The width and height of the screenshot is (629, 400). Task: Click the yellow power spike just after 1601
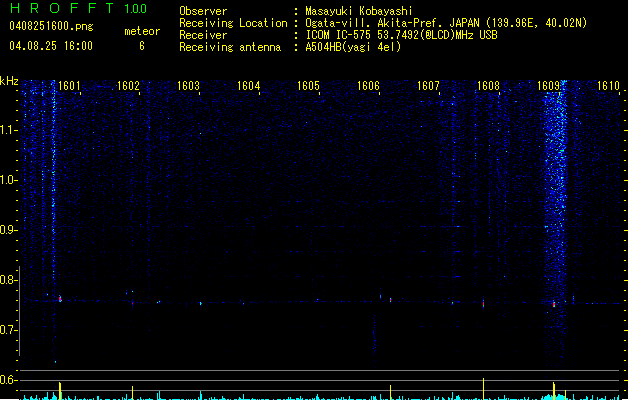coord(60,391)
